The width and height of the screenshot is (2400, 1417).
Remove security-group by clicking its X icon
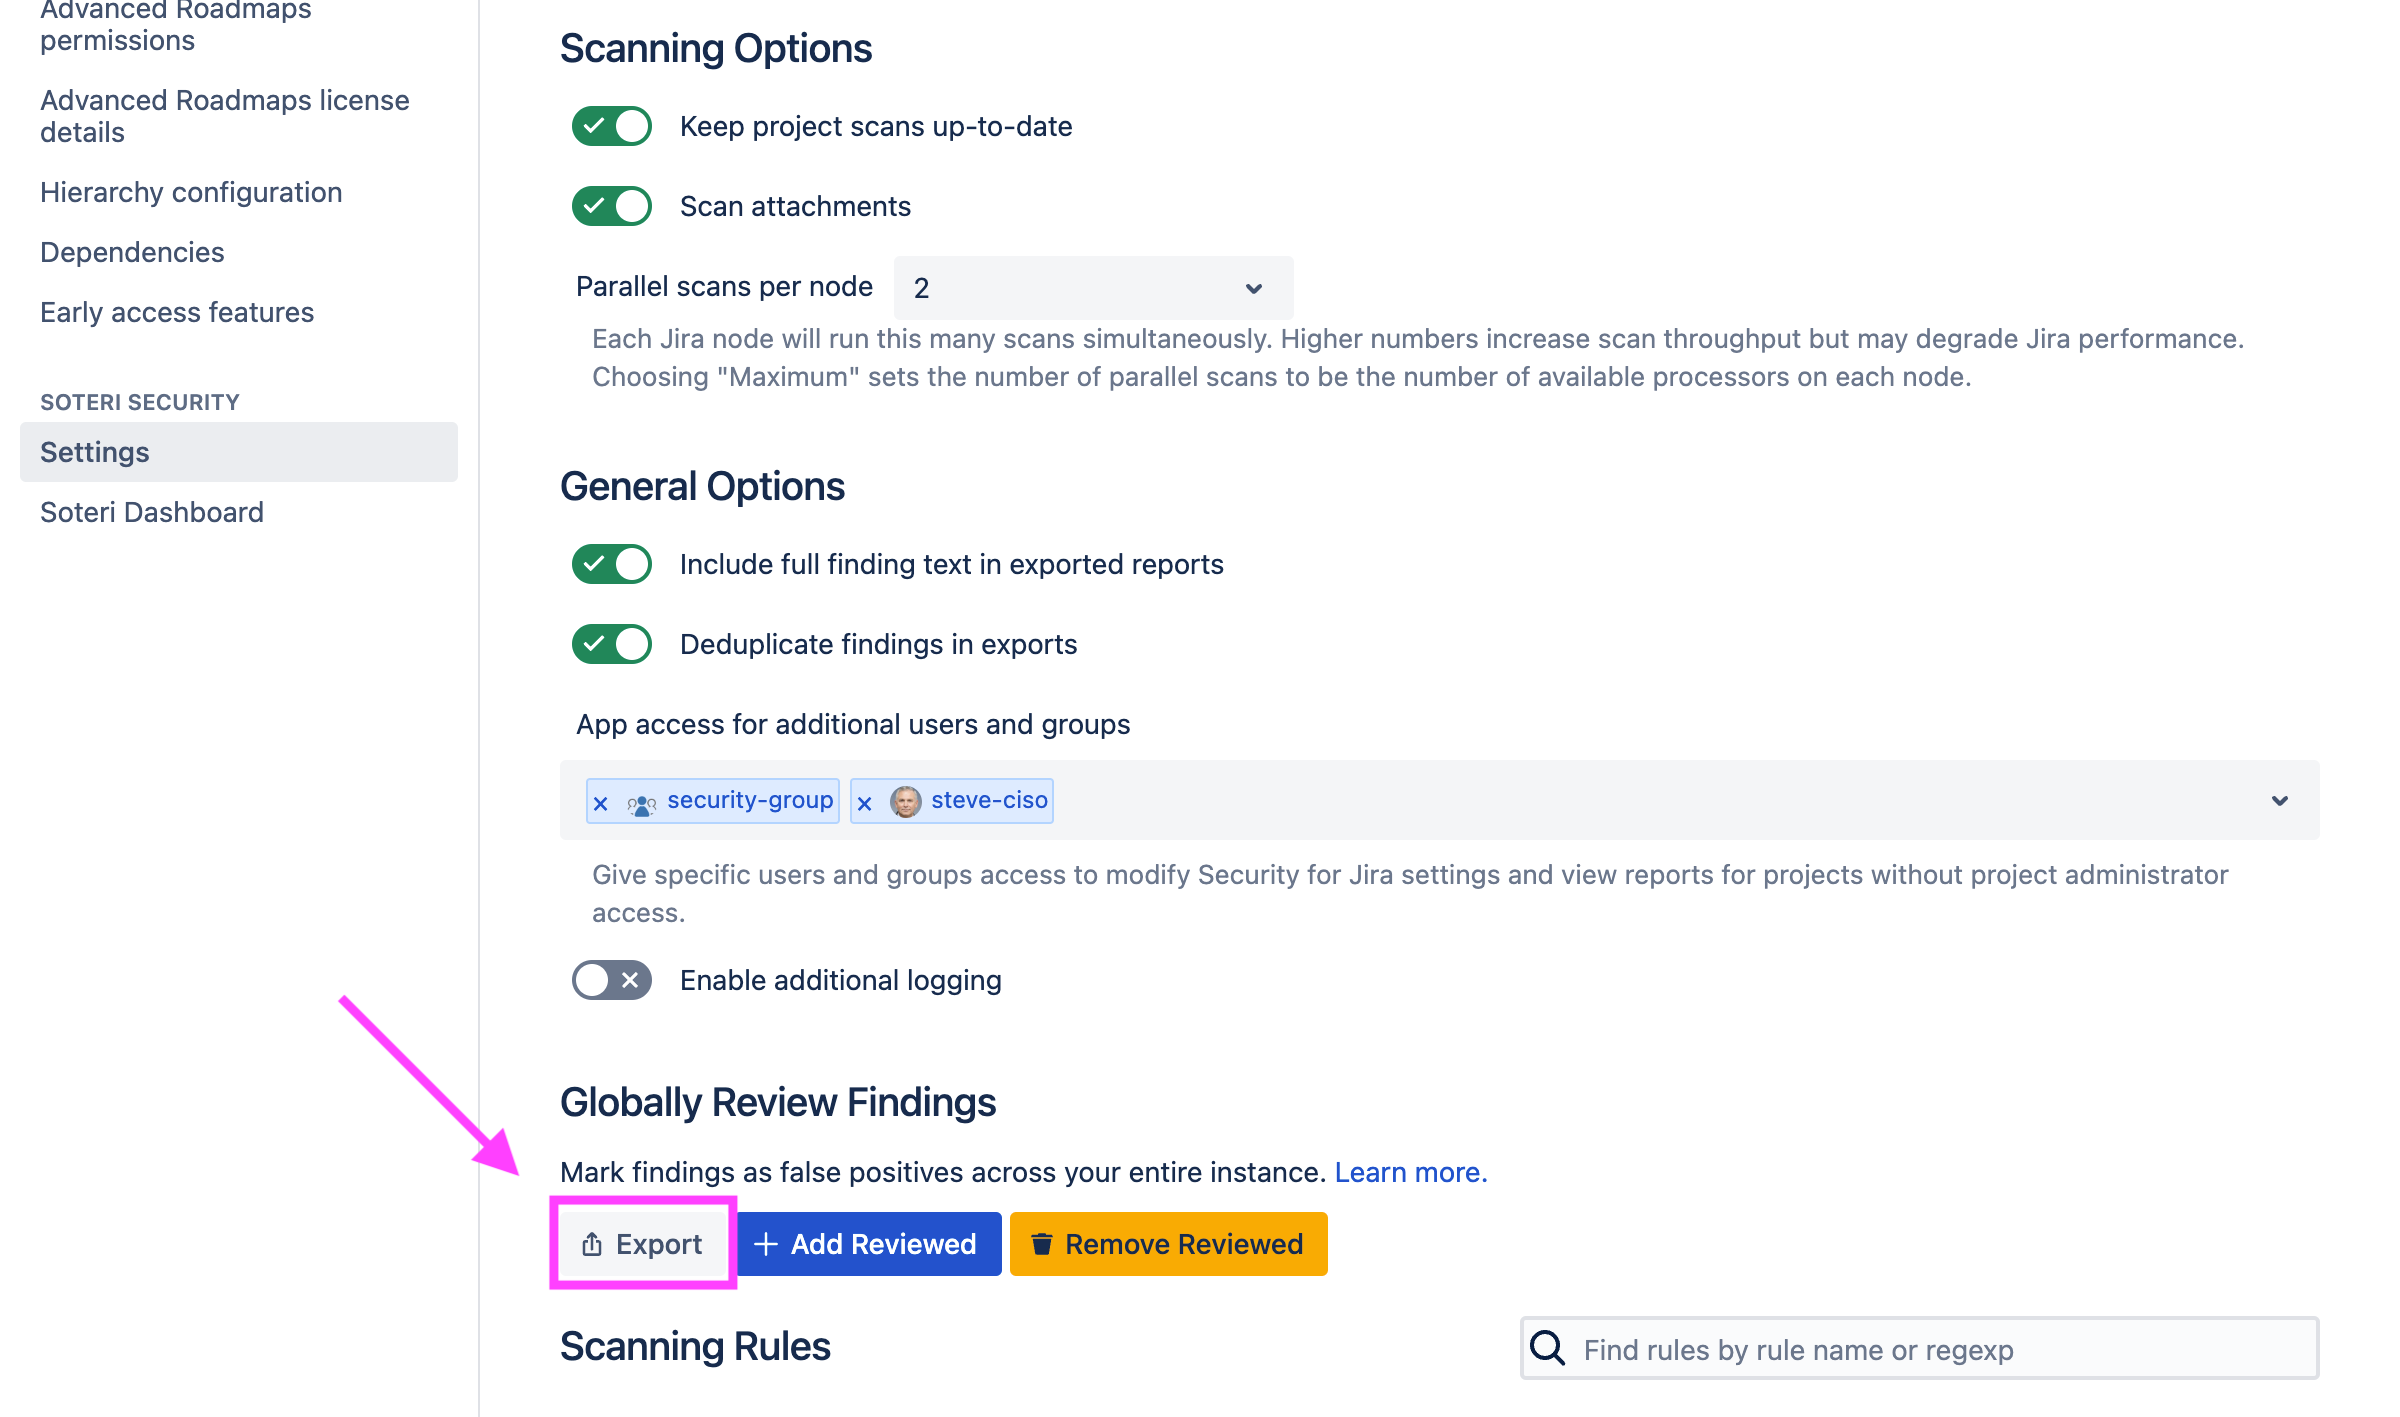600,801
